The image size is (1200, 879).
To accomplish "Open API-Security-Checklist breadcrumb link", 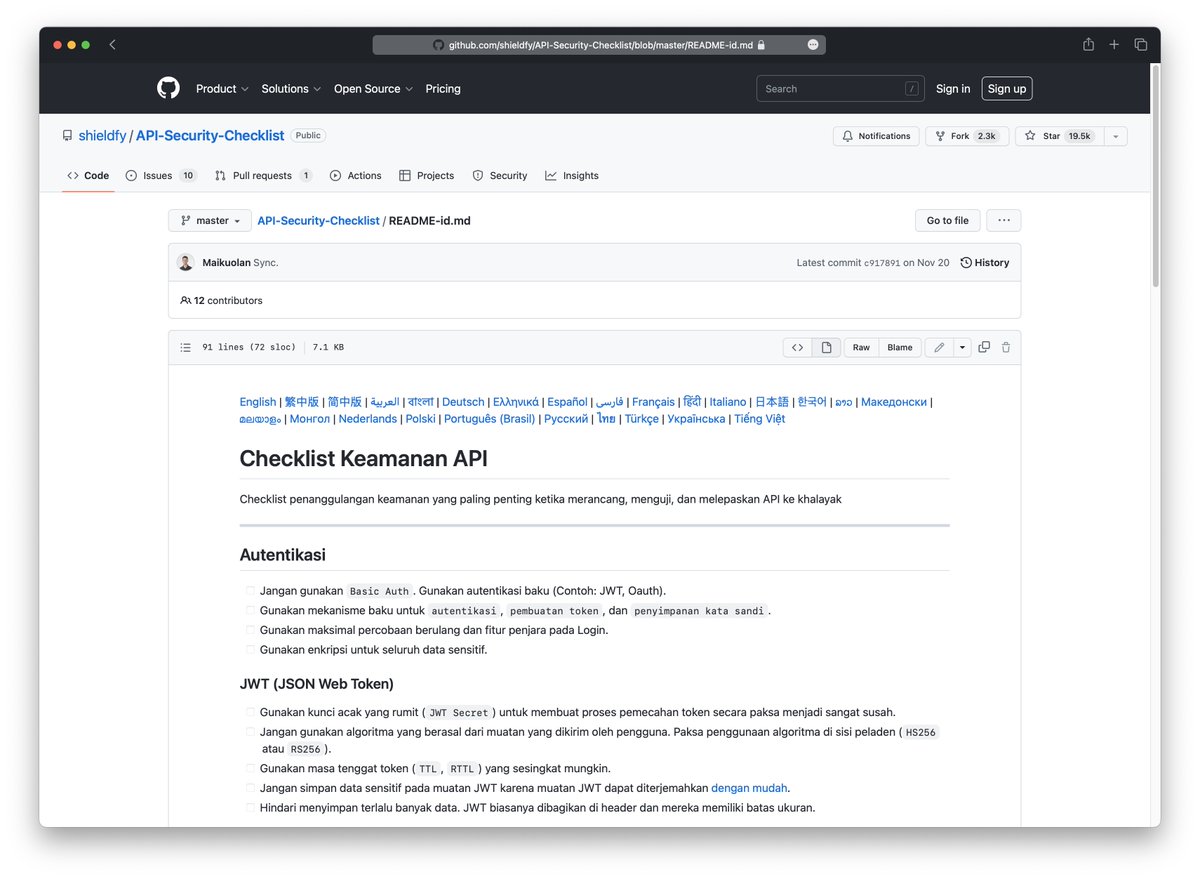I will click(319, 221).
